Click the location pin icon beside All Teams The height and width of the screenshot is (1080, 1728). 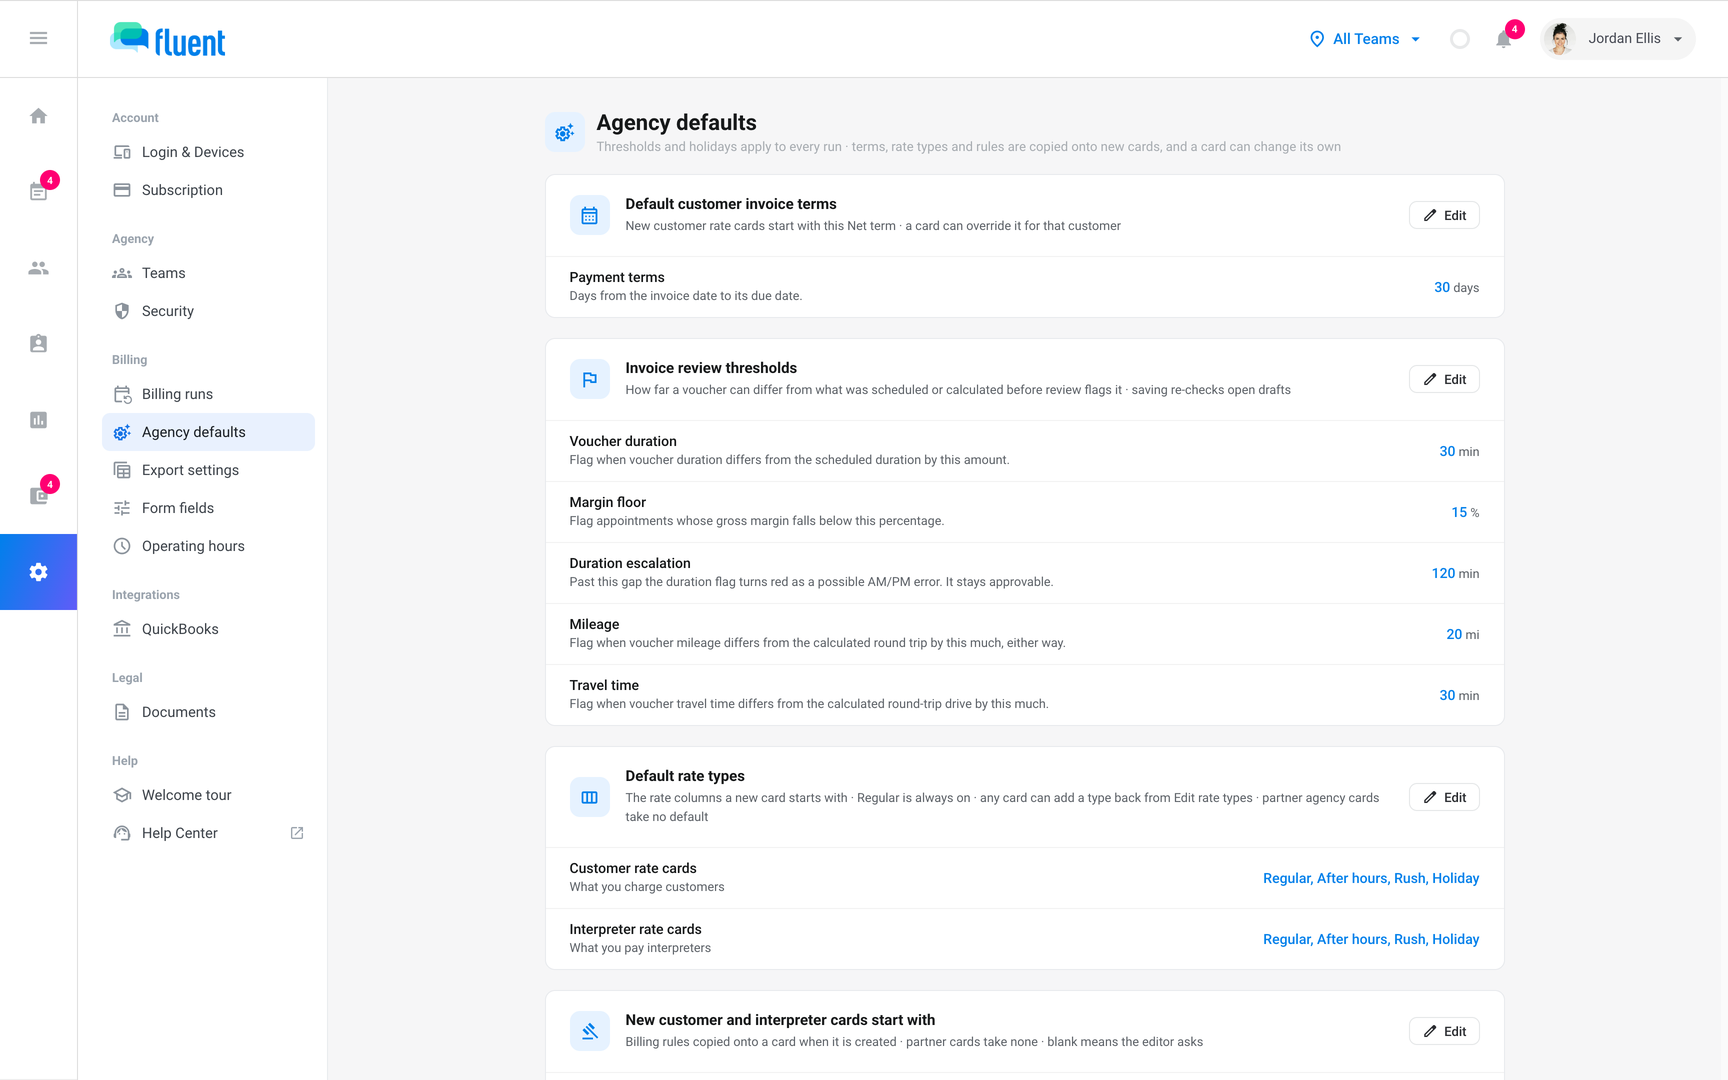(x=1317, y=39)
